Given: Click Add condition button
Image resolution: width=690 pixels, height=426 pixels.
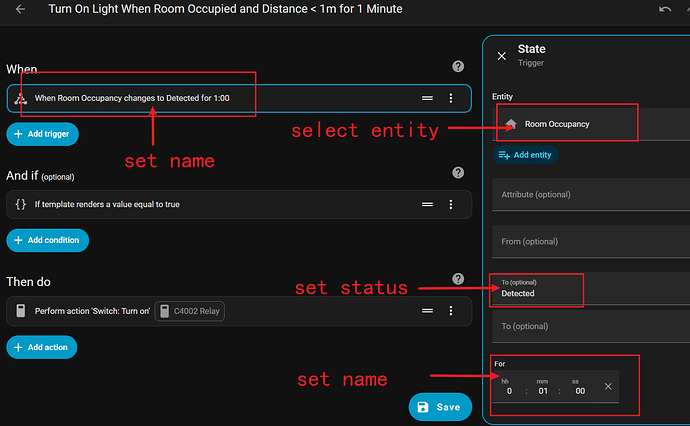Looking at the screenshot, I should coord(48,240).
